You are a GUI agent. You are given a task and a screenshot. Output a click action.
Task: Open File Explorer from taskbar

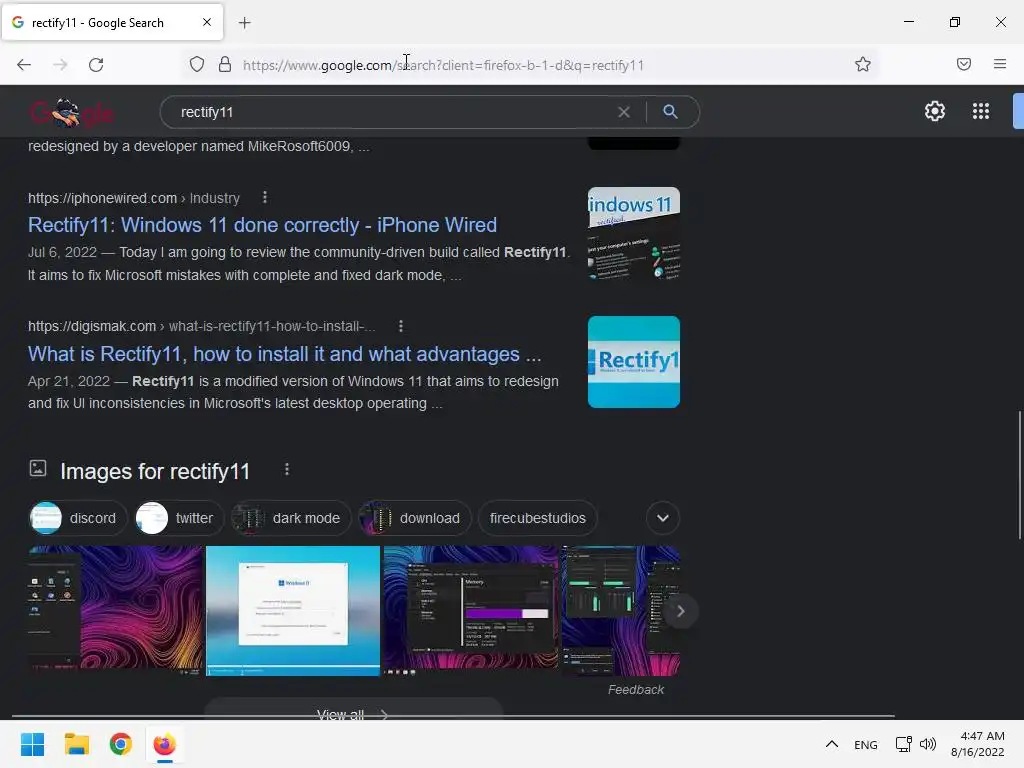[76, 744]
